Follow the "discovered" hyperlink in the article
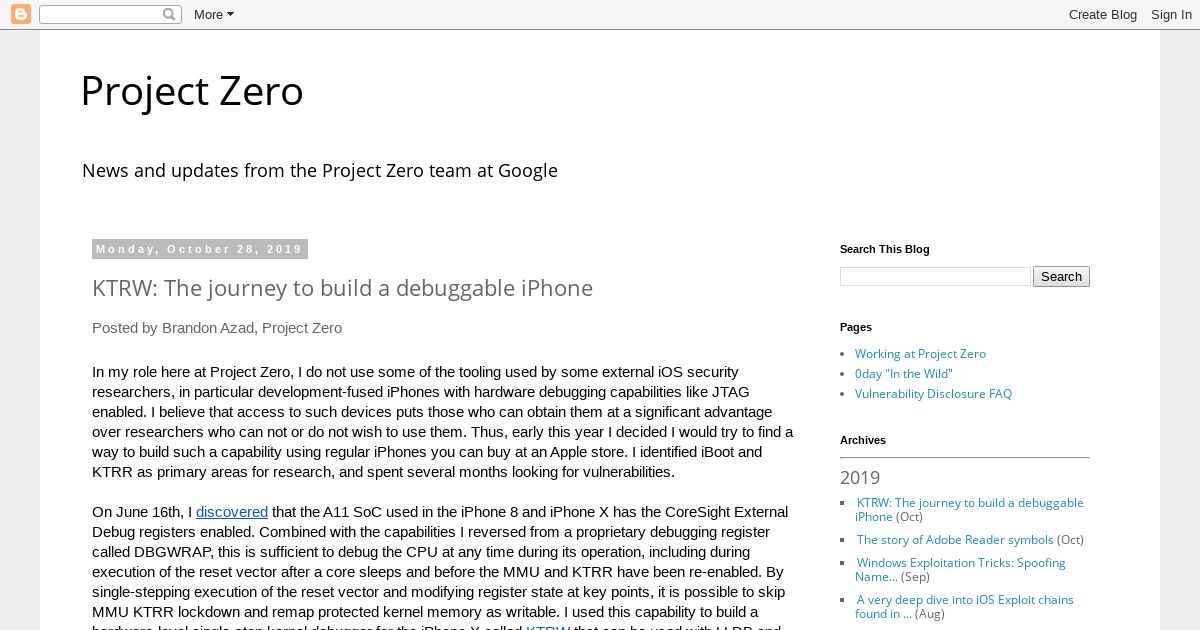The width and height of the screenshot is (1200, 630). pyautogui.click(x=232, y=511)
